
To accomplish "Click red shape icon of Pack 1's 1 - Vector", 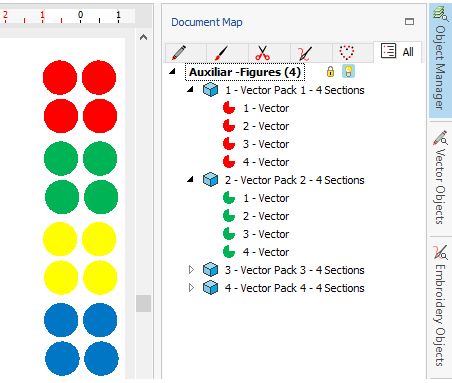I will (x=229, y=108).
